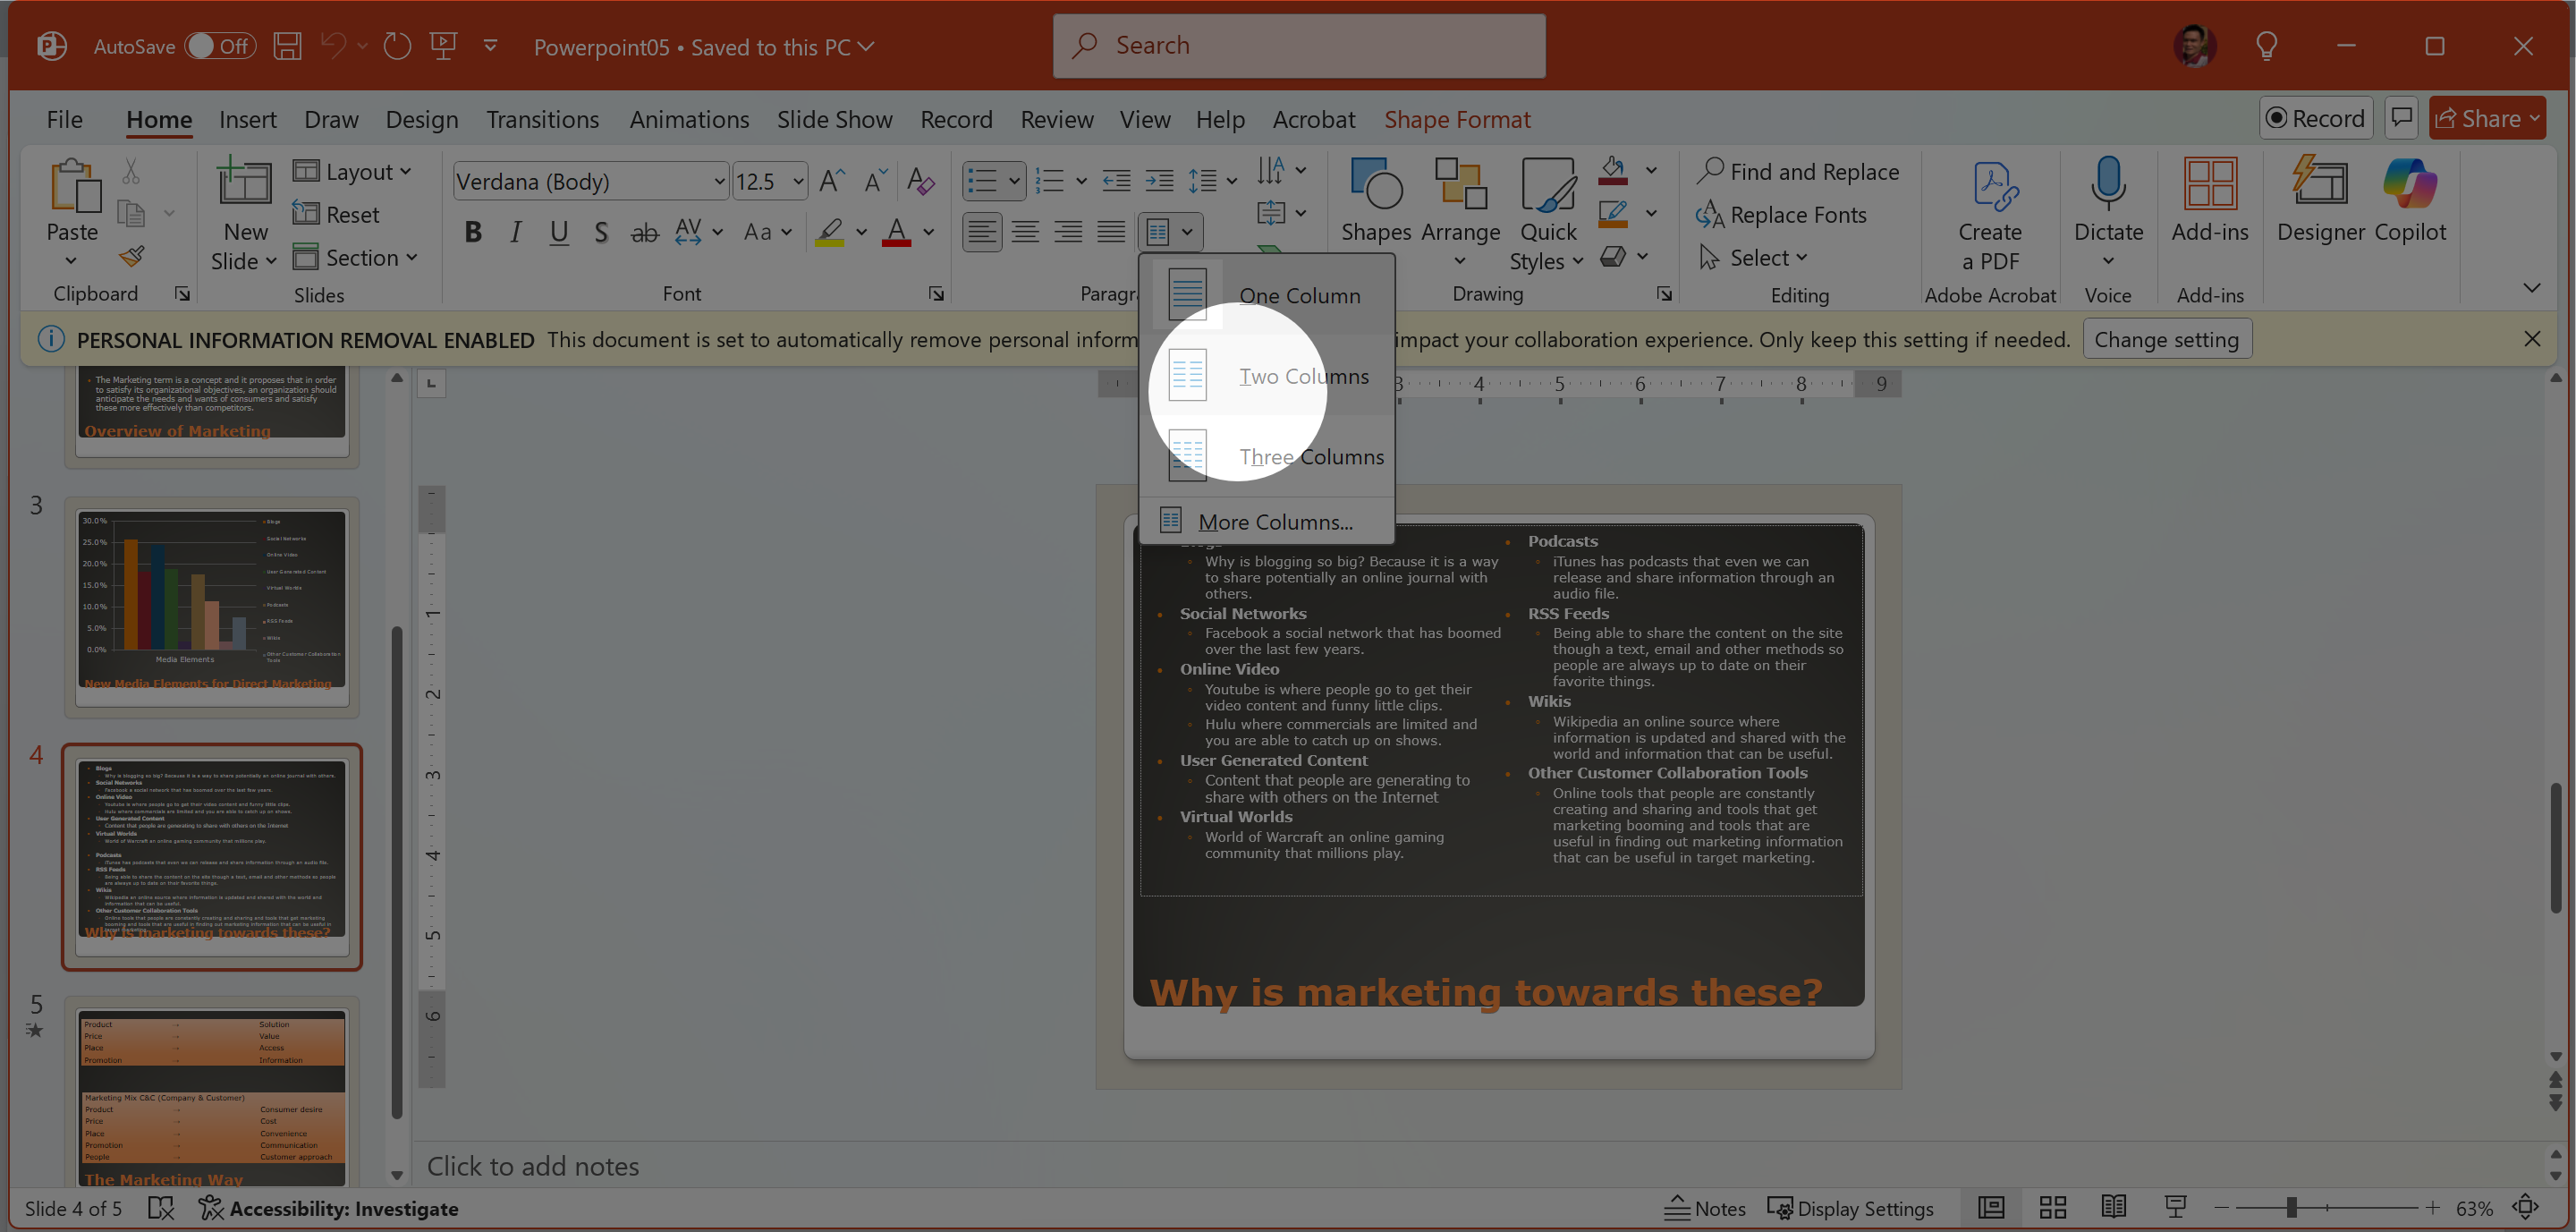
Task: Toggle AutoSave switch on
Action: click(x=220, y=46)
